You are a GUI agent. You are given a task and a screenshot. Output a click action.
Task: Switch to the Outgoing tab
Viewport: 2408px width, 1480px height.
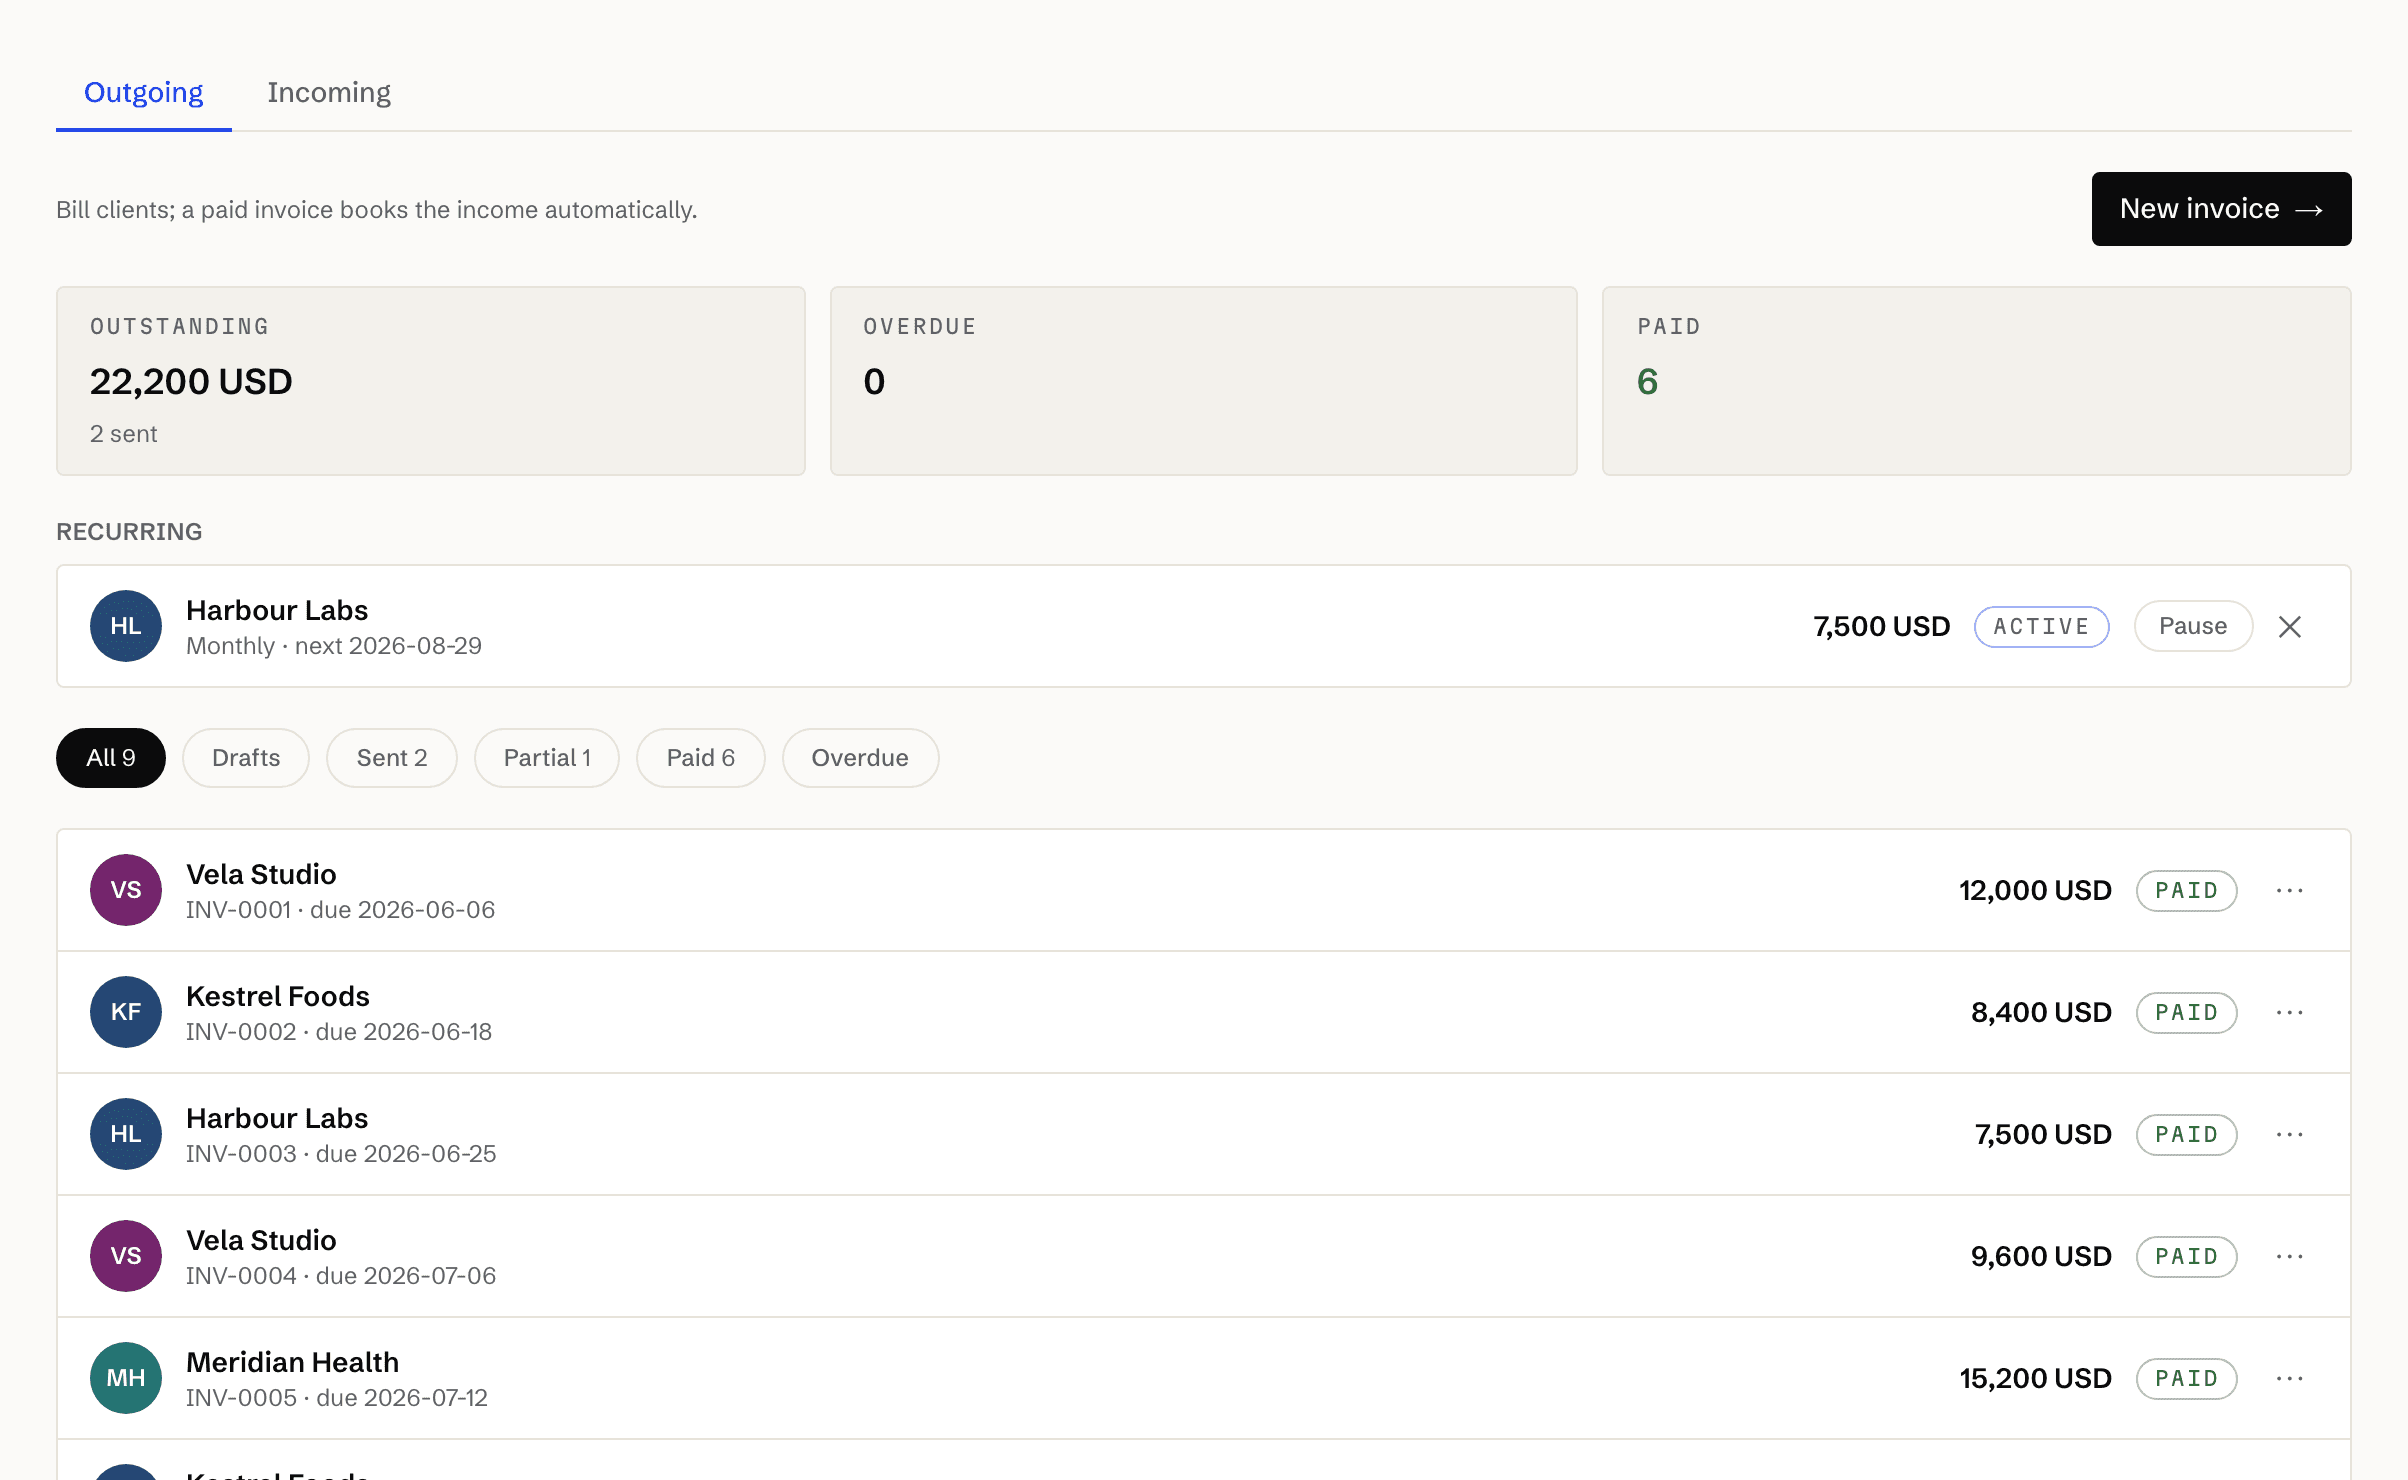coord(143,92)
